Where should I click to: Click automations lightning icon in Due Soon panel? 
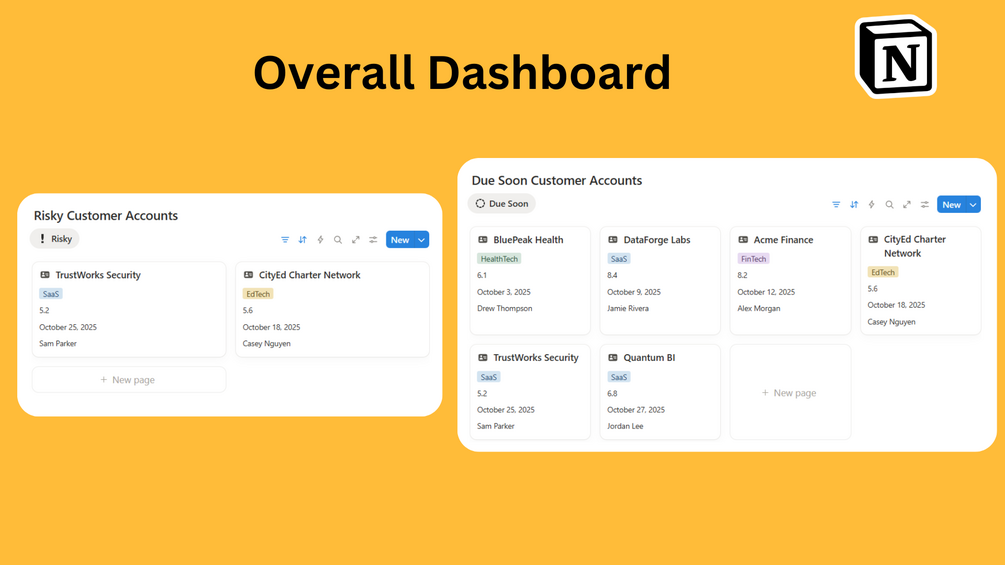pos(872,204)
